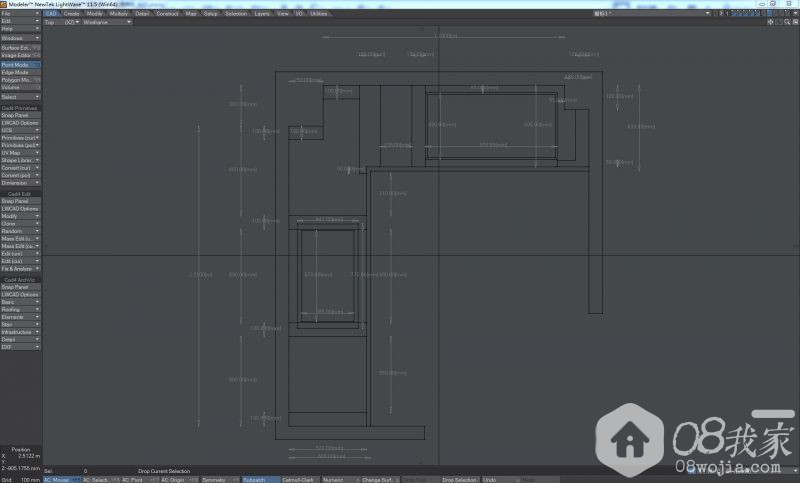Click the Snap Panel button under Cad4 Primitives
The image size is (800, 483).
[x=20, y=115]
